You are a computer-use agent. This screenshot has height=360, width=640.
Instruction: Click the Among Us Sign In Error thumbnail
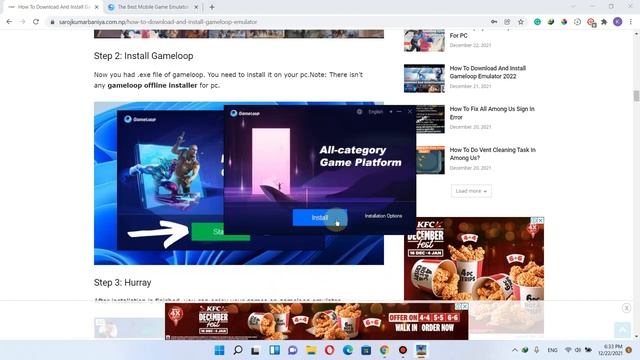click(430, 119)
